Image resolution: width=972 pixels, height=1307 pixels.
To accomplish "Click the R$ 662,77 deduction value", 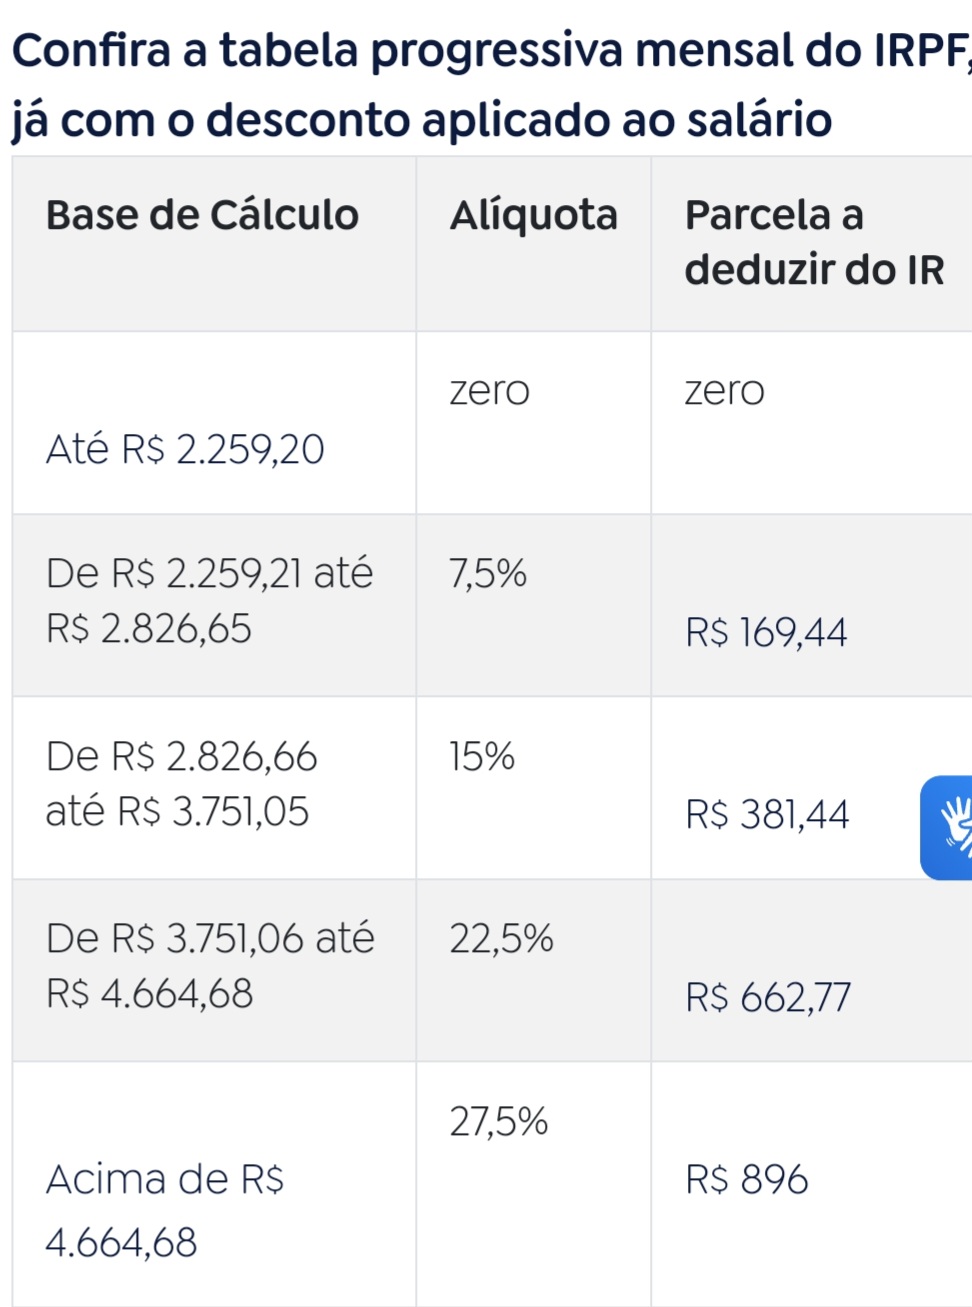I will [x=768, y=997].
